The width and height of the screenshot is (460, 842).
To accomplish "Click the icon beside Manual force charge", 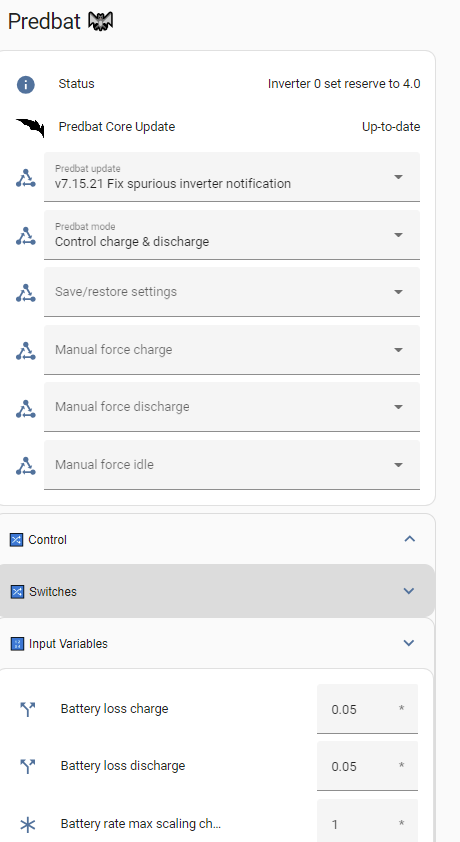I will coord(25,351).
